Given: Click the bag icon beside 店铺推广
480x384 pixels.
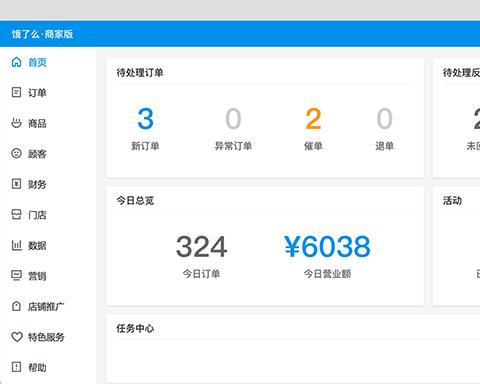Looking at the screenshot, I should [x=16, y=306].
